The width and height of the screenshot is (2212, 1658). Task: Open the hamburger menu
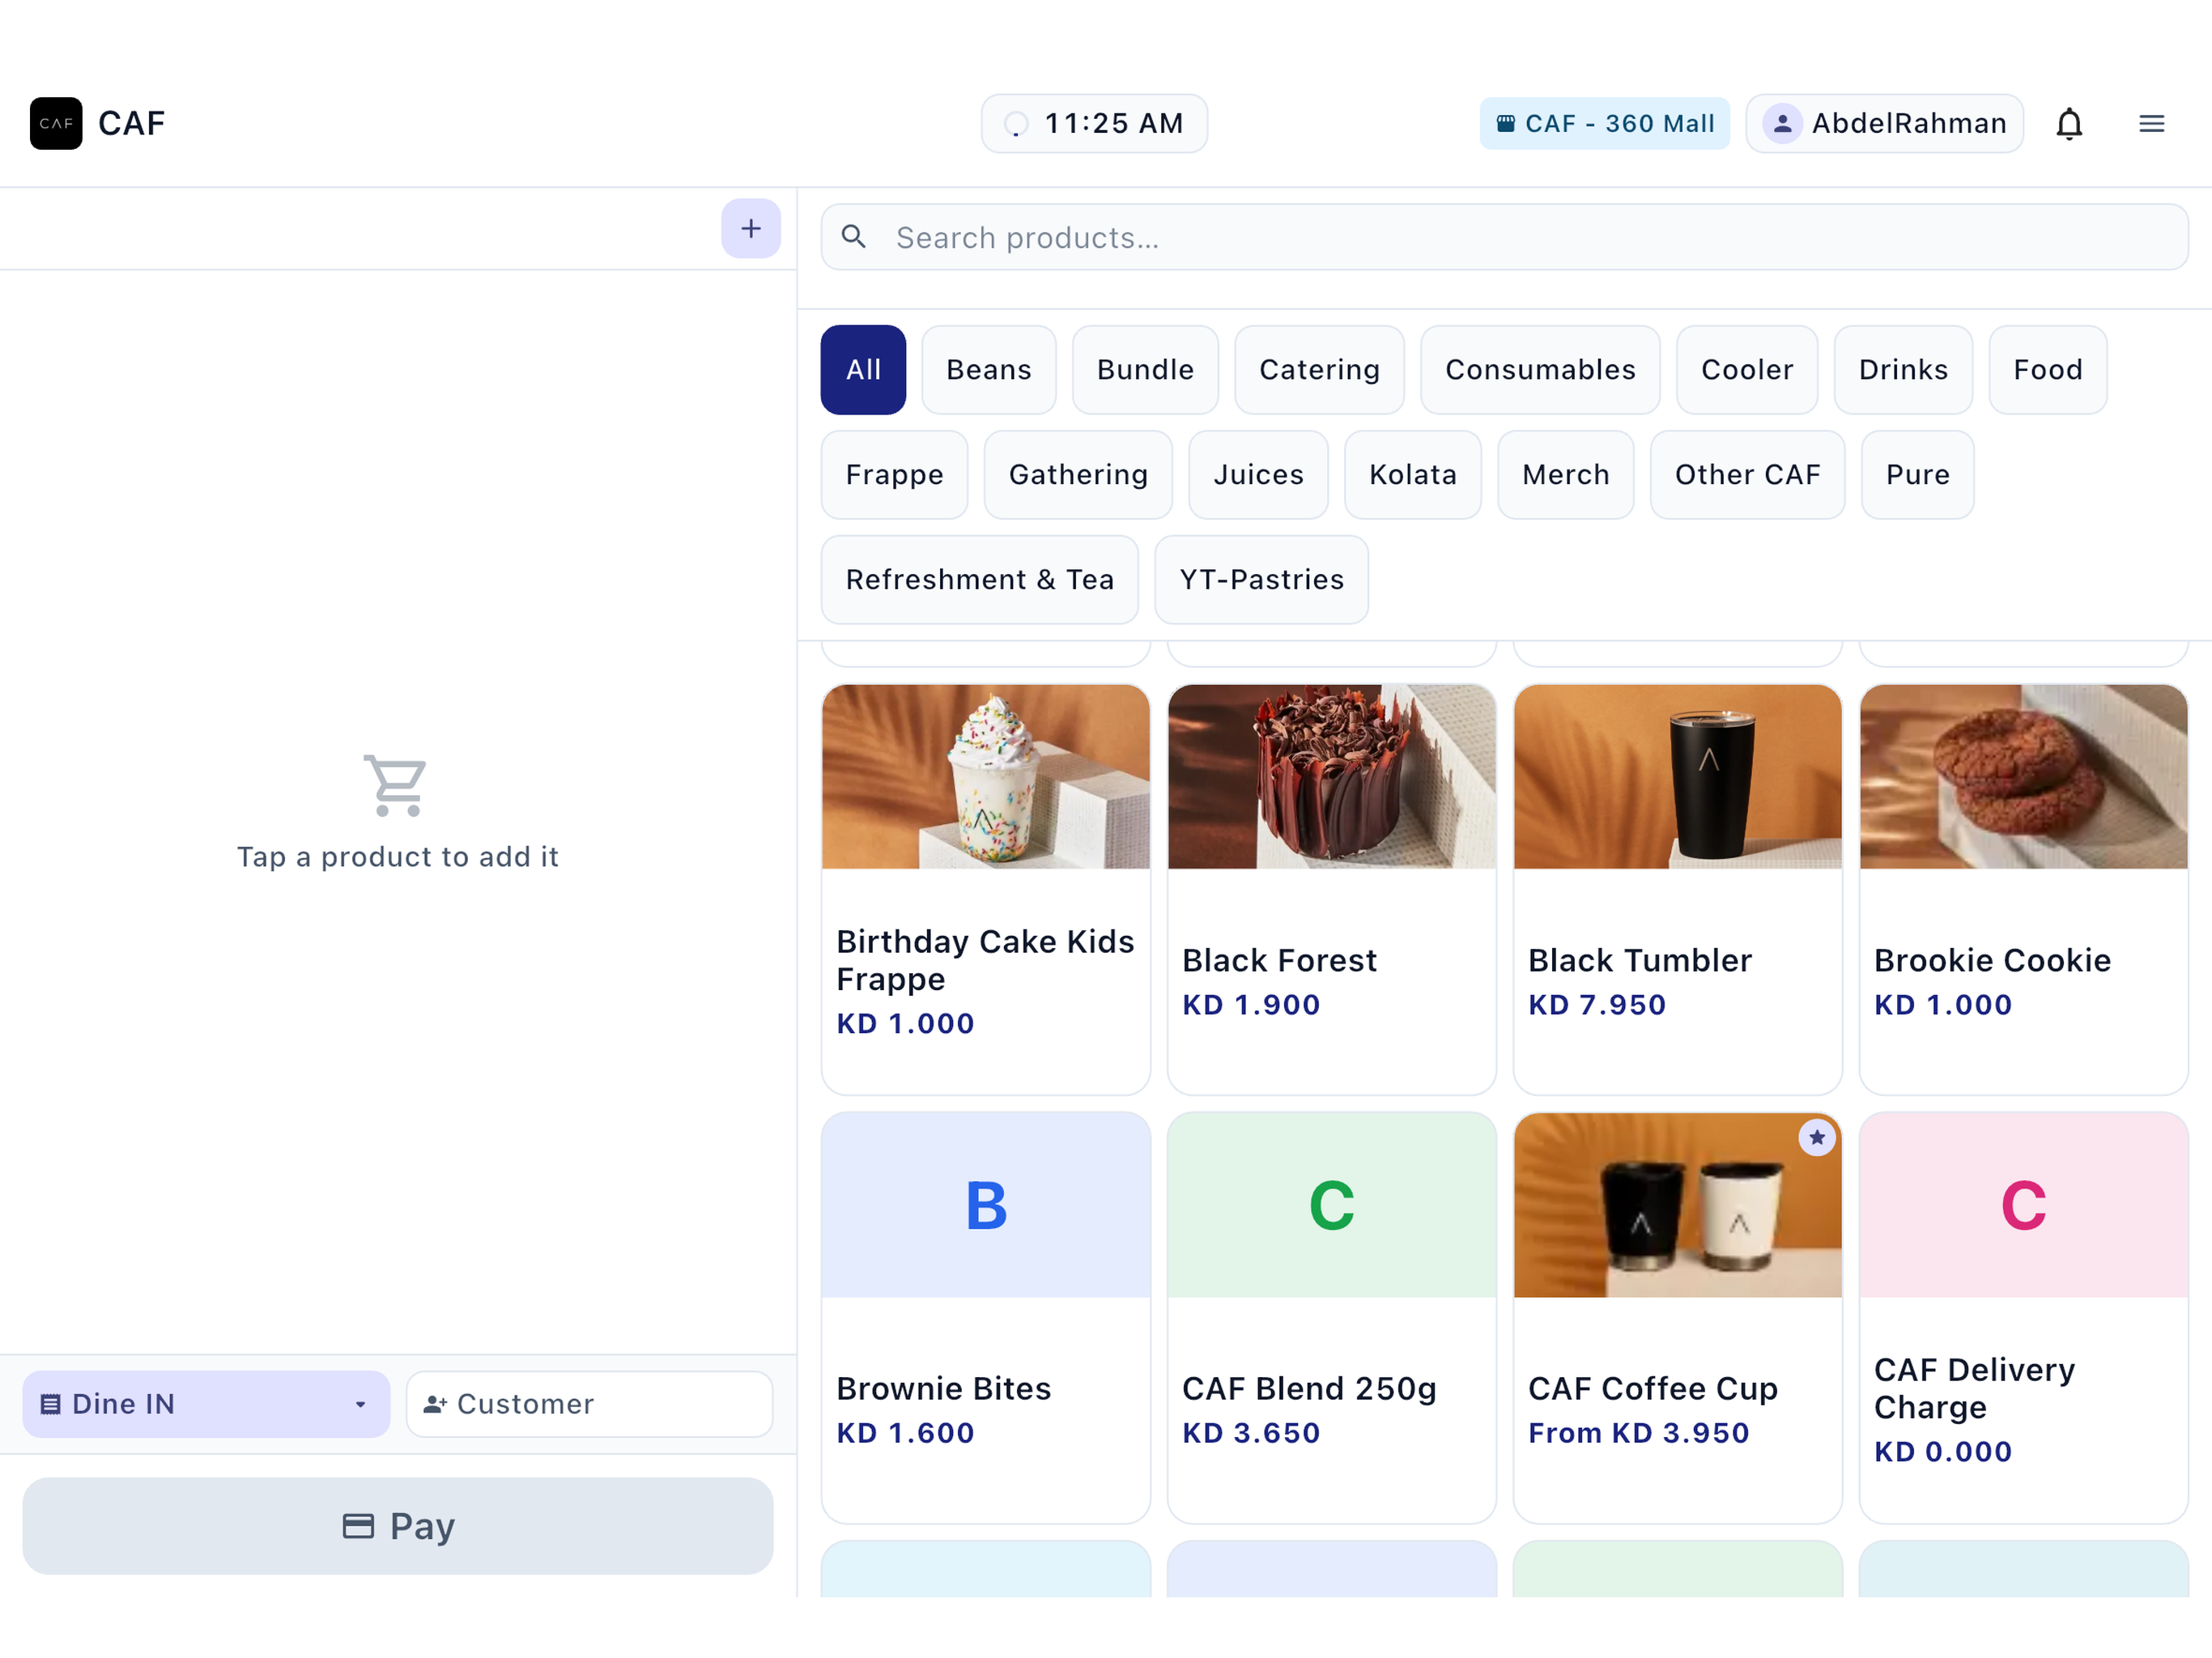coord(2152,123)
